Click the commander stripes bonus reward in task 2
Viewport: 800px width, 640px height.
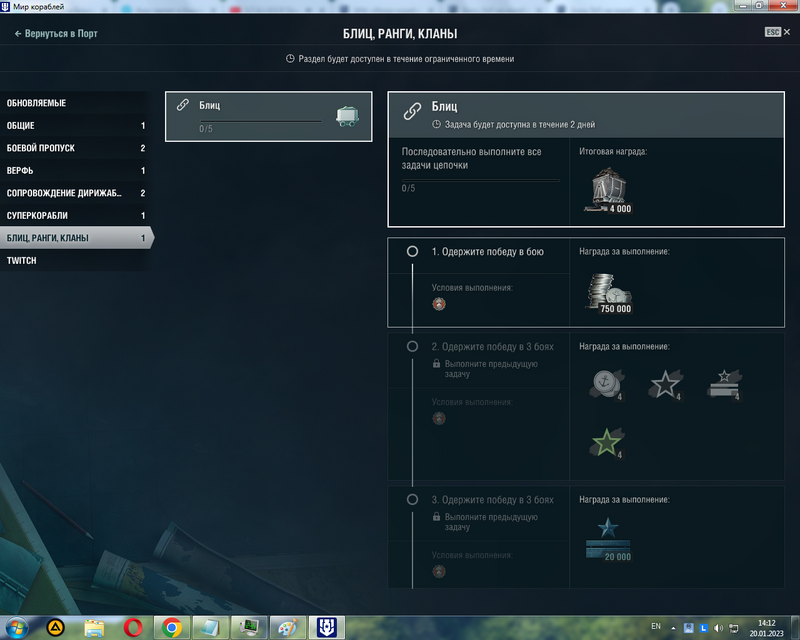[x=724, y=384]
